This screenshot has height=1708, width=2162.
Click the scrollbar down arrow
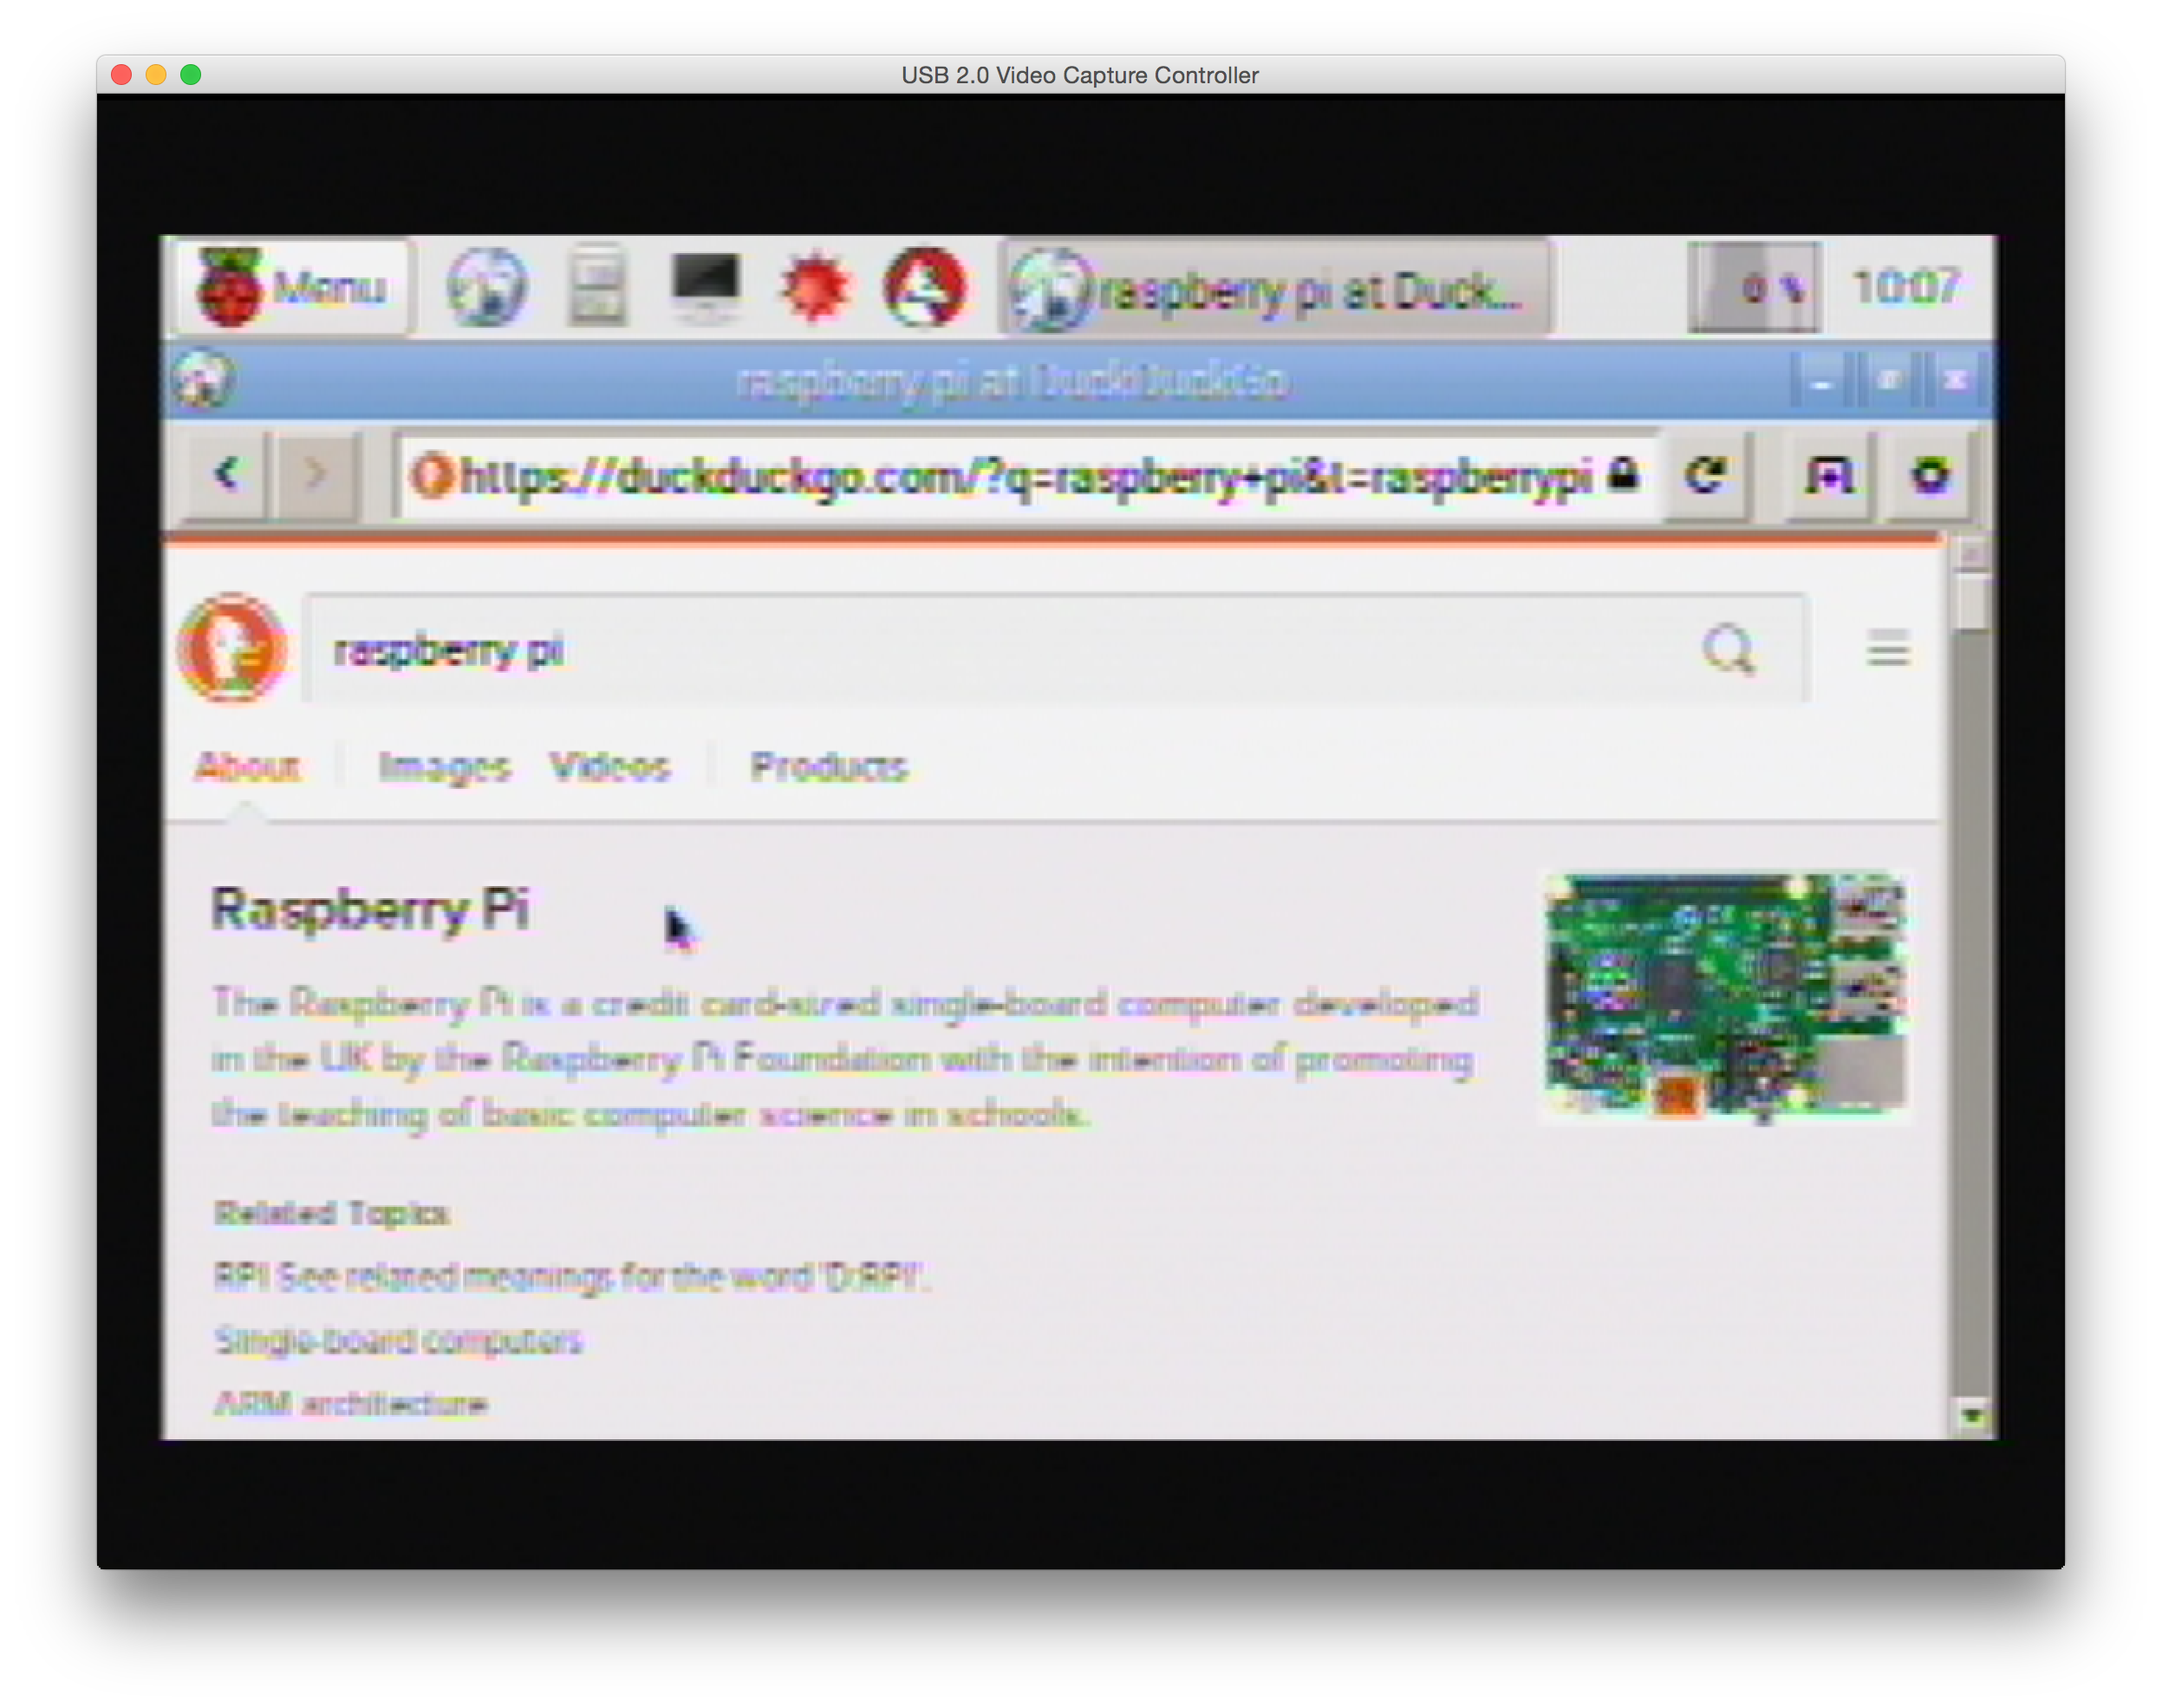coord(1972,1415)
